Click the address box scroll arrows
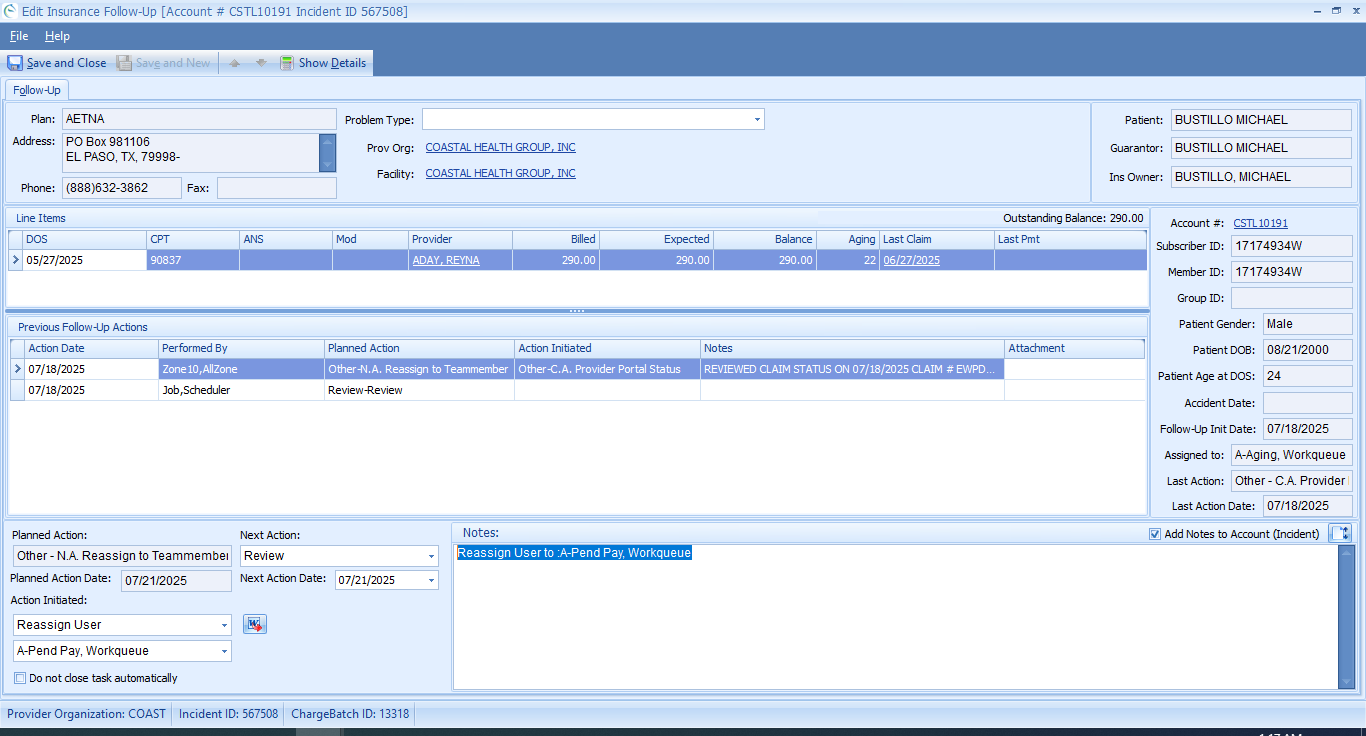This screenshot has width=1366, height=736. tap(327, 153)
